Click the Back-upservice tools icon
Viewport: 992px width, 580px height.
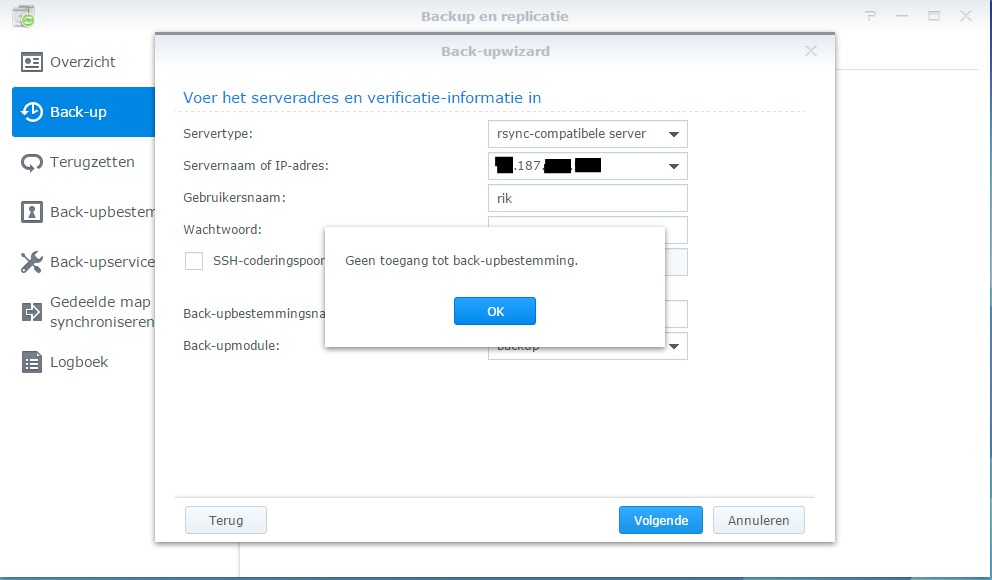point(32,262)
